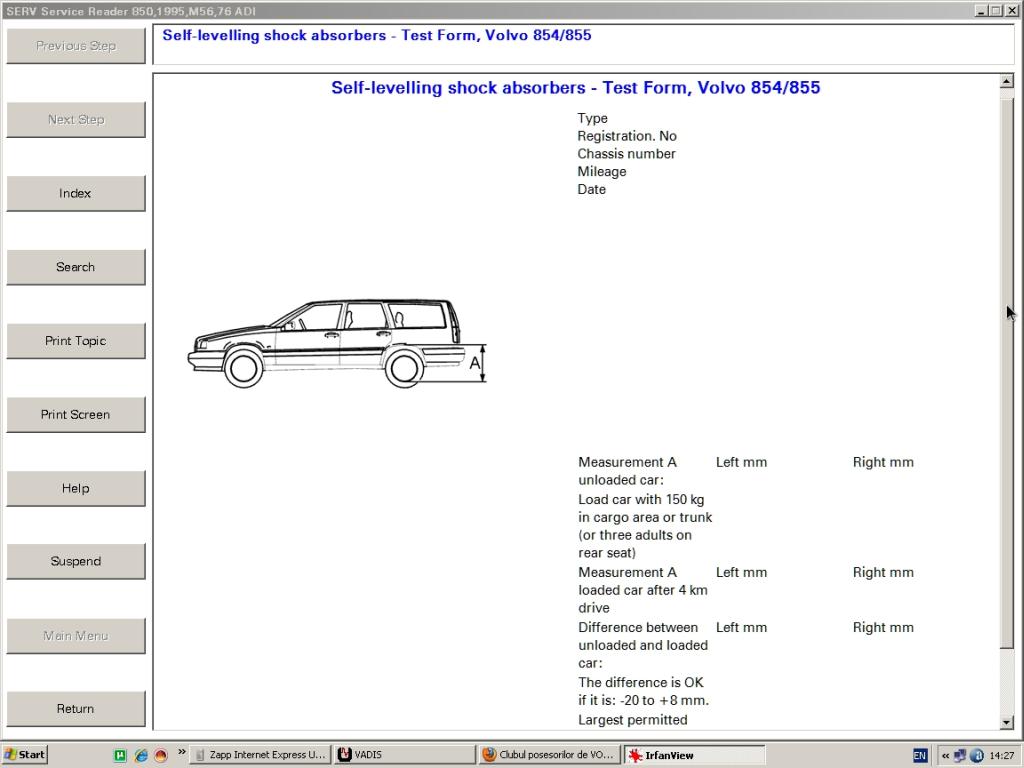Screen dimensions: 1024x768
Task: Launch Internet Explorer from quick launch
Action: coord(141,755)
